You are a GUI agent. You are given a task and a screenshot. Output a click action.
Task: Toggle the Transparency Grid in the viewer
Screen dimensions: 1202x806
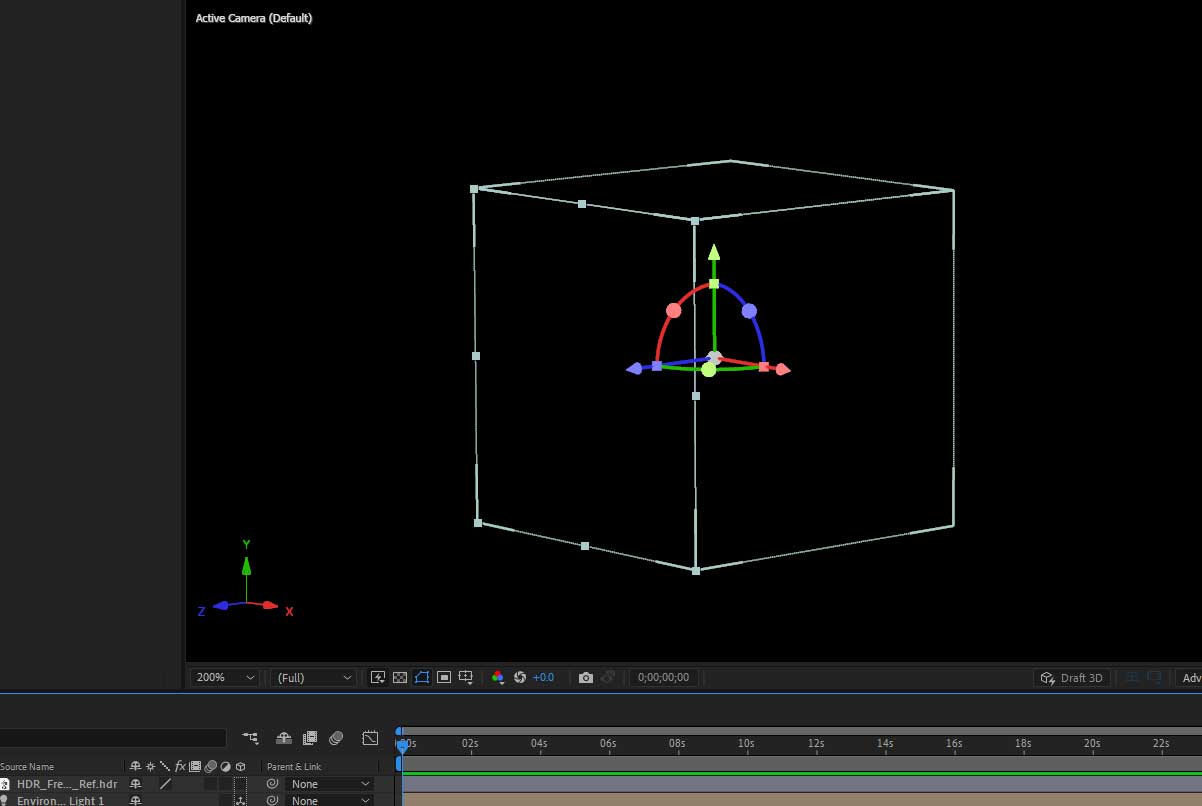click(400, 677)
